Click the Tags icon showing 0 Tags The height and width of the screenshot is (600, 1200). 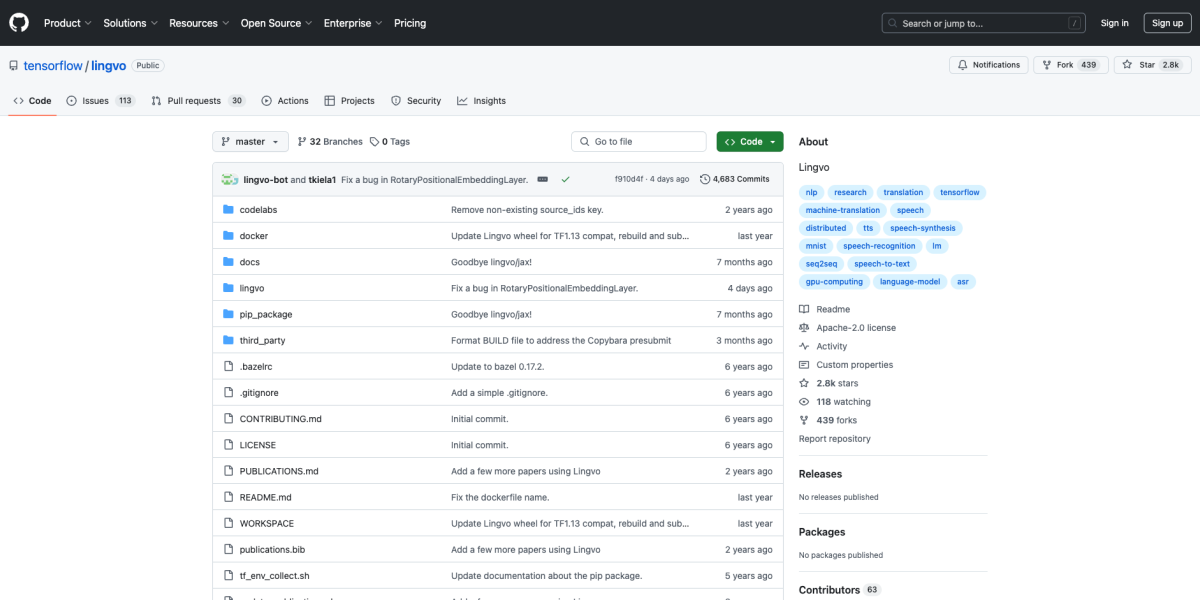pyautogui.click(x=374, y=142)
